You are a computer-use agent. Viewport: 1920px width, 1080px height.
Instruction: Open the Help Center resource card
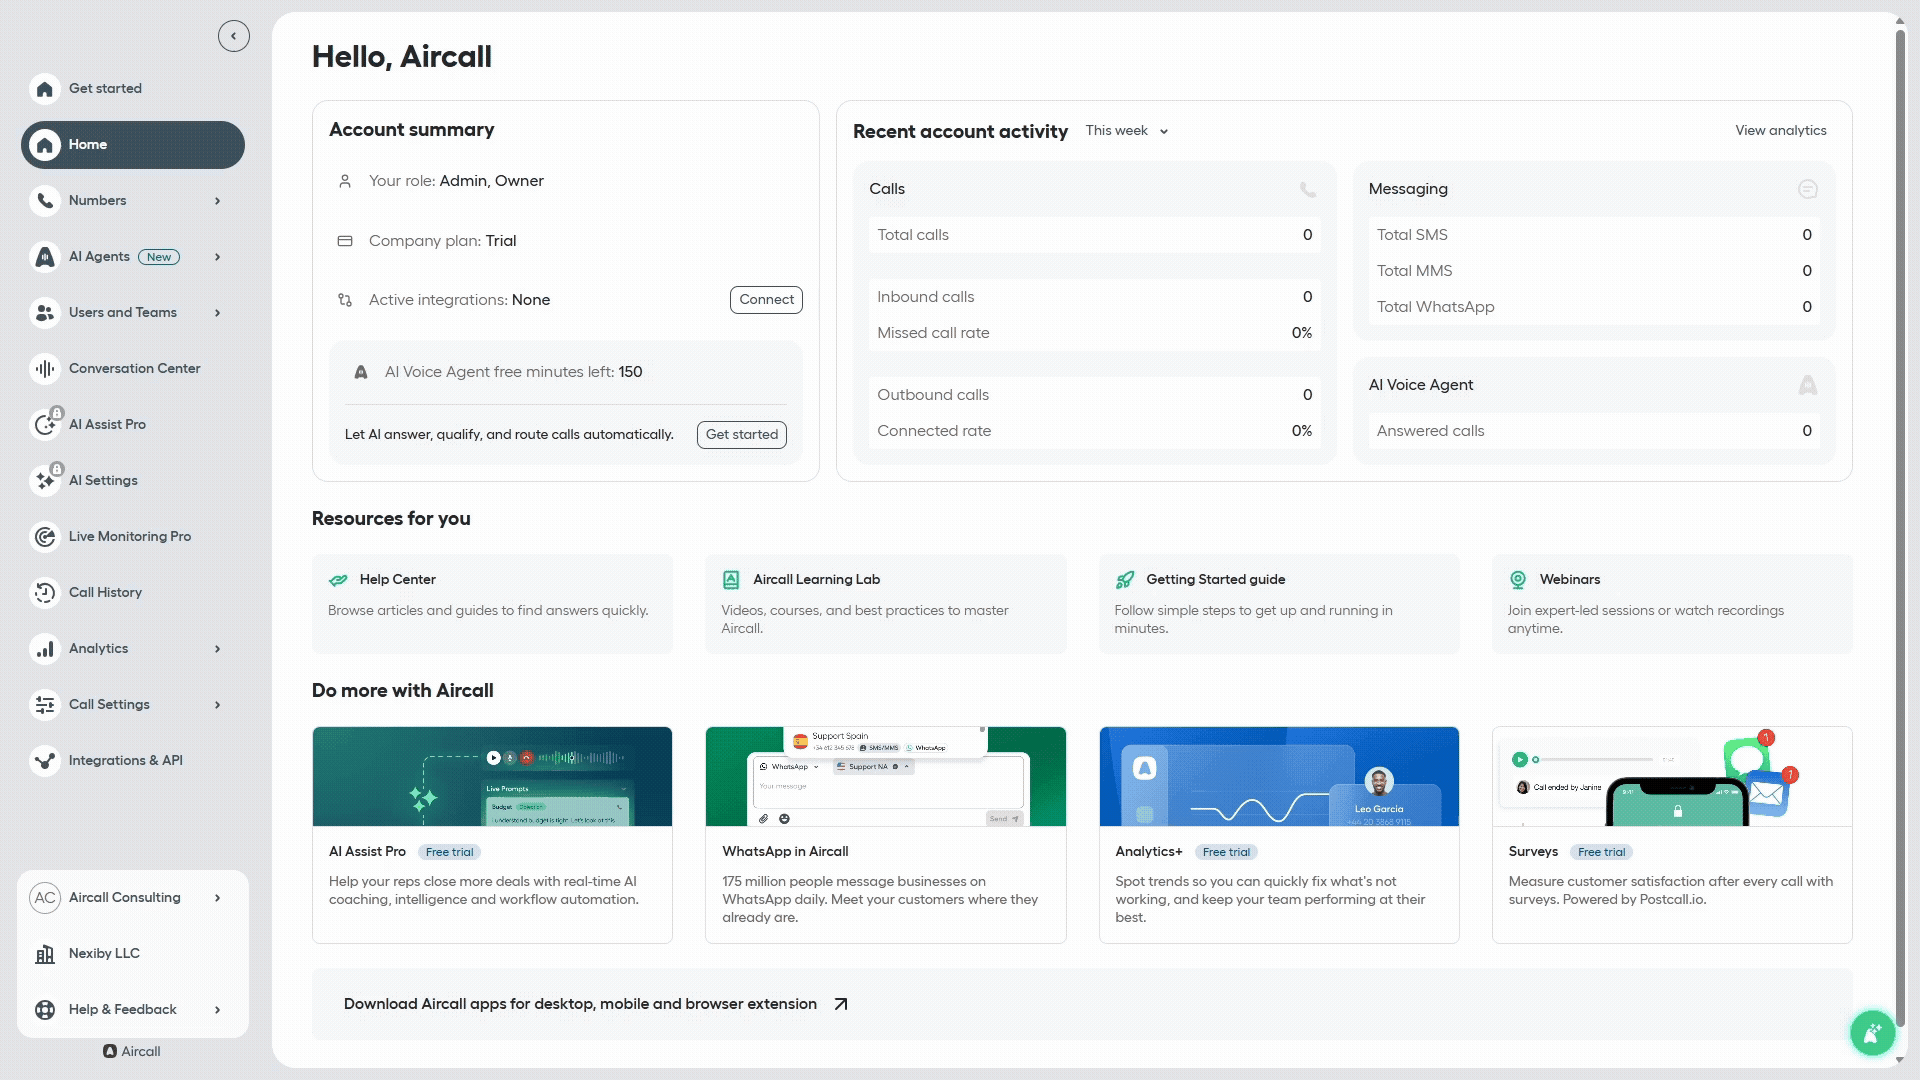492,604
